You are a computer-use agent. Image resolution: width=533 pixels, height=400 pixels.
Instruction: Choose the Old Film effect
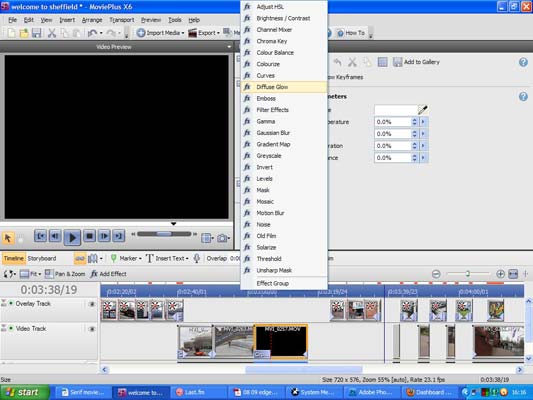pyautogui.click(x=284, y=236)
